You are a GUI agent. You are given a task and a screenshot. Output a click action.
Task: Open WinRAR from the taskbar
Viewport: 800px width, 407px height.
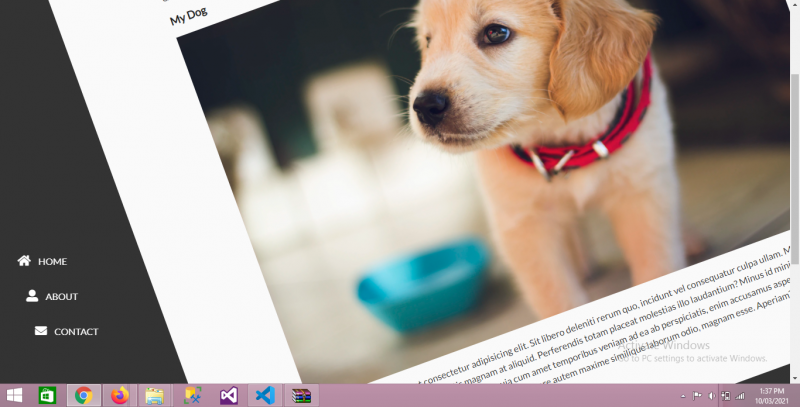coord(302,395)
